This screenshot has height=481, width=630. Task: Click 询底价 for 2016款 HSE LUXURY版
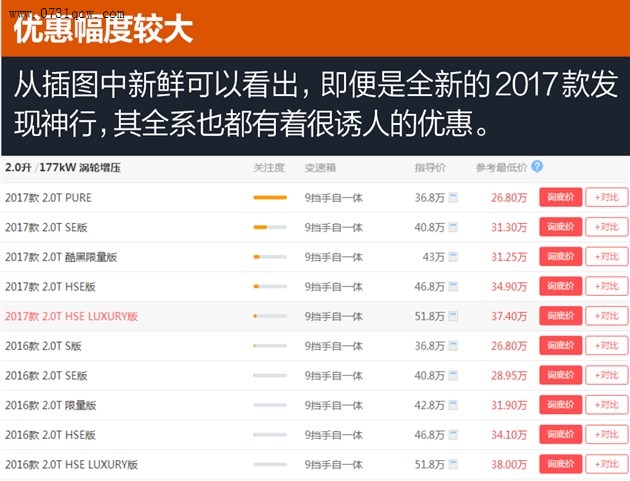[560, 465]
